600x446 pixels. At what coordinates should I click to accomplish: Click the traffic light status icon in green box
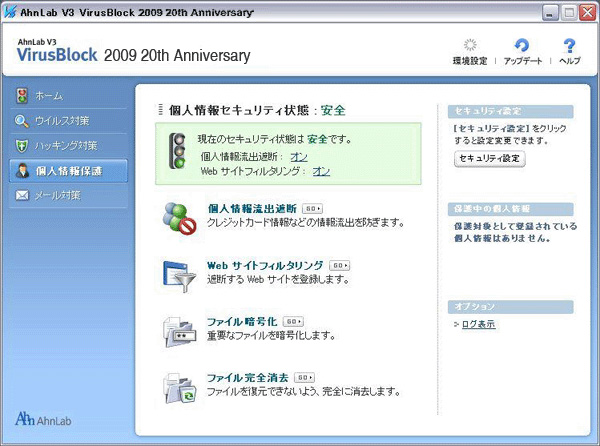[x=177, y=151]
